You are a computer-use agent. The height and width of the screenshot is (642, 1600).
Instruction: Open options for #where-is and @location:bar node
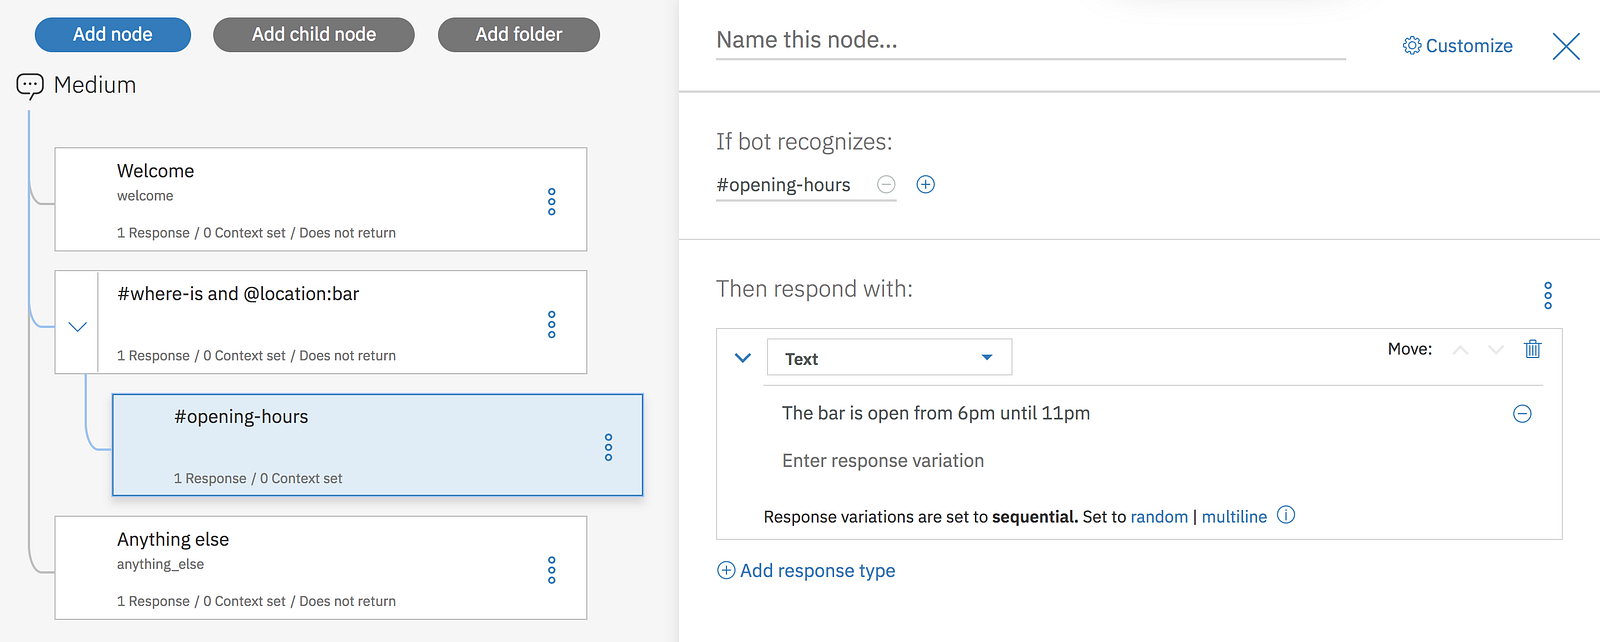pyautogui.click(x=551, y=324)
